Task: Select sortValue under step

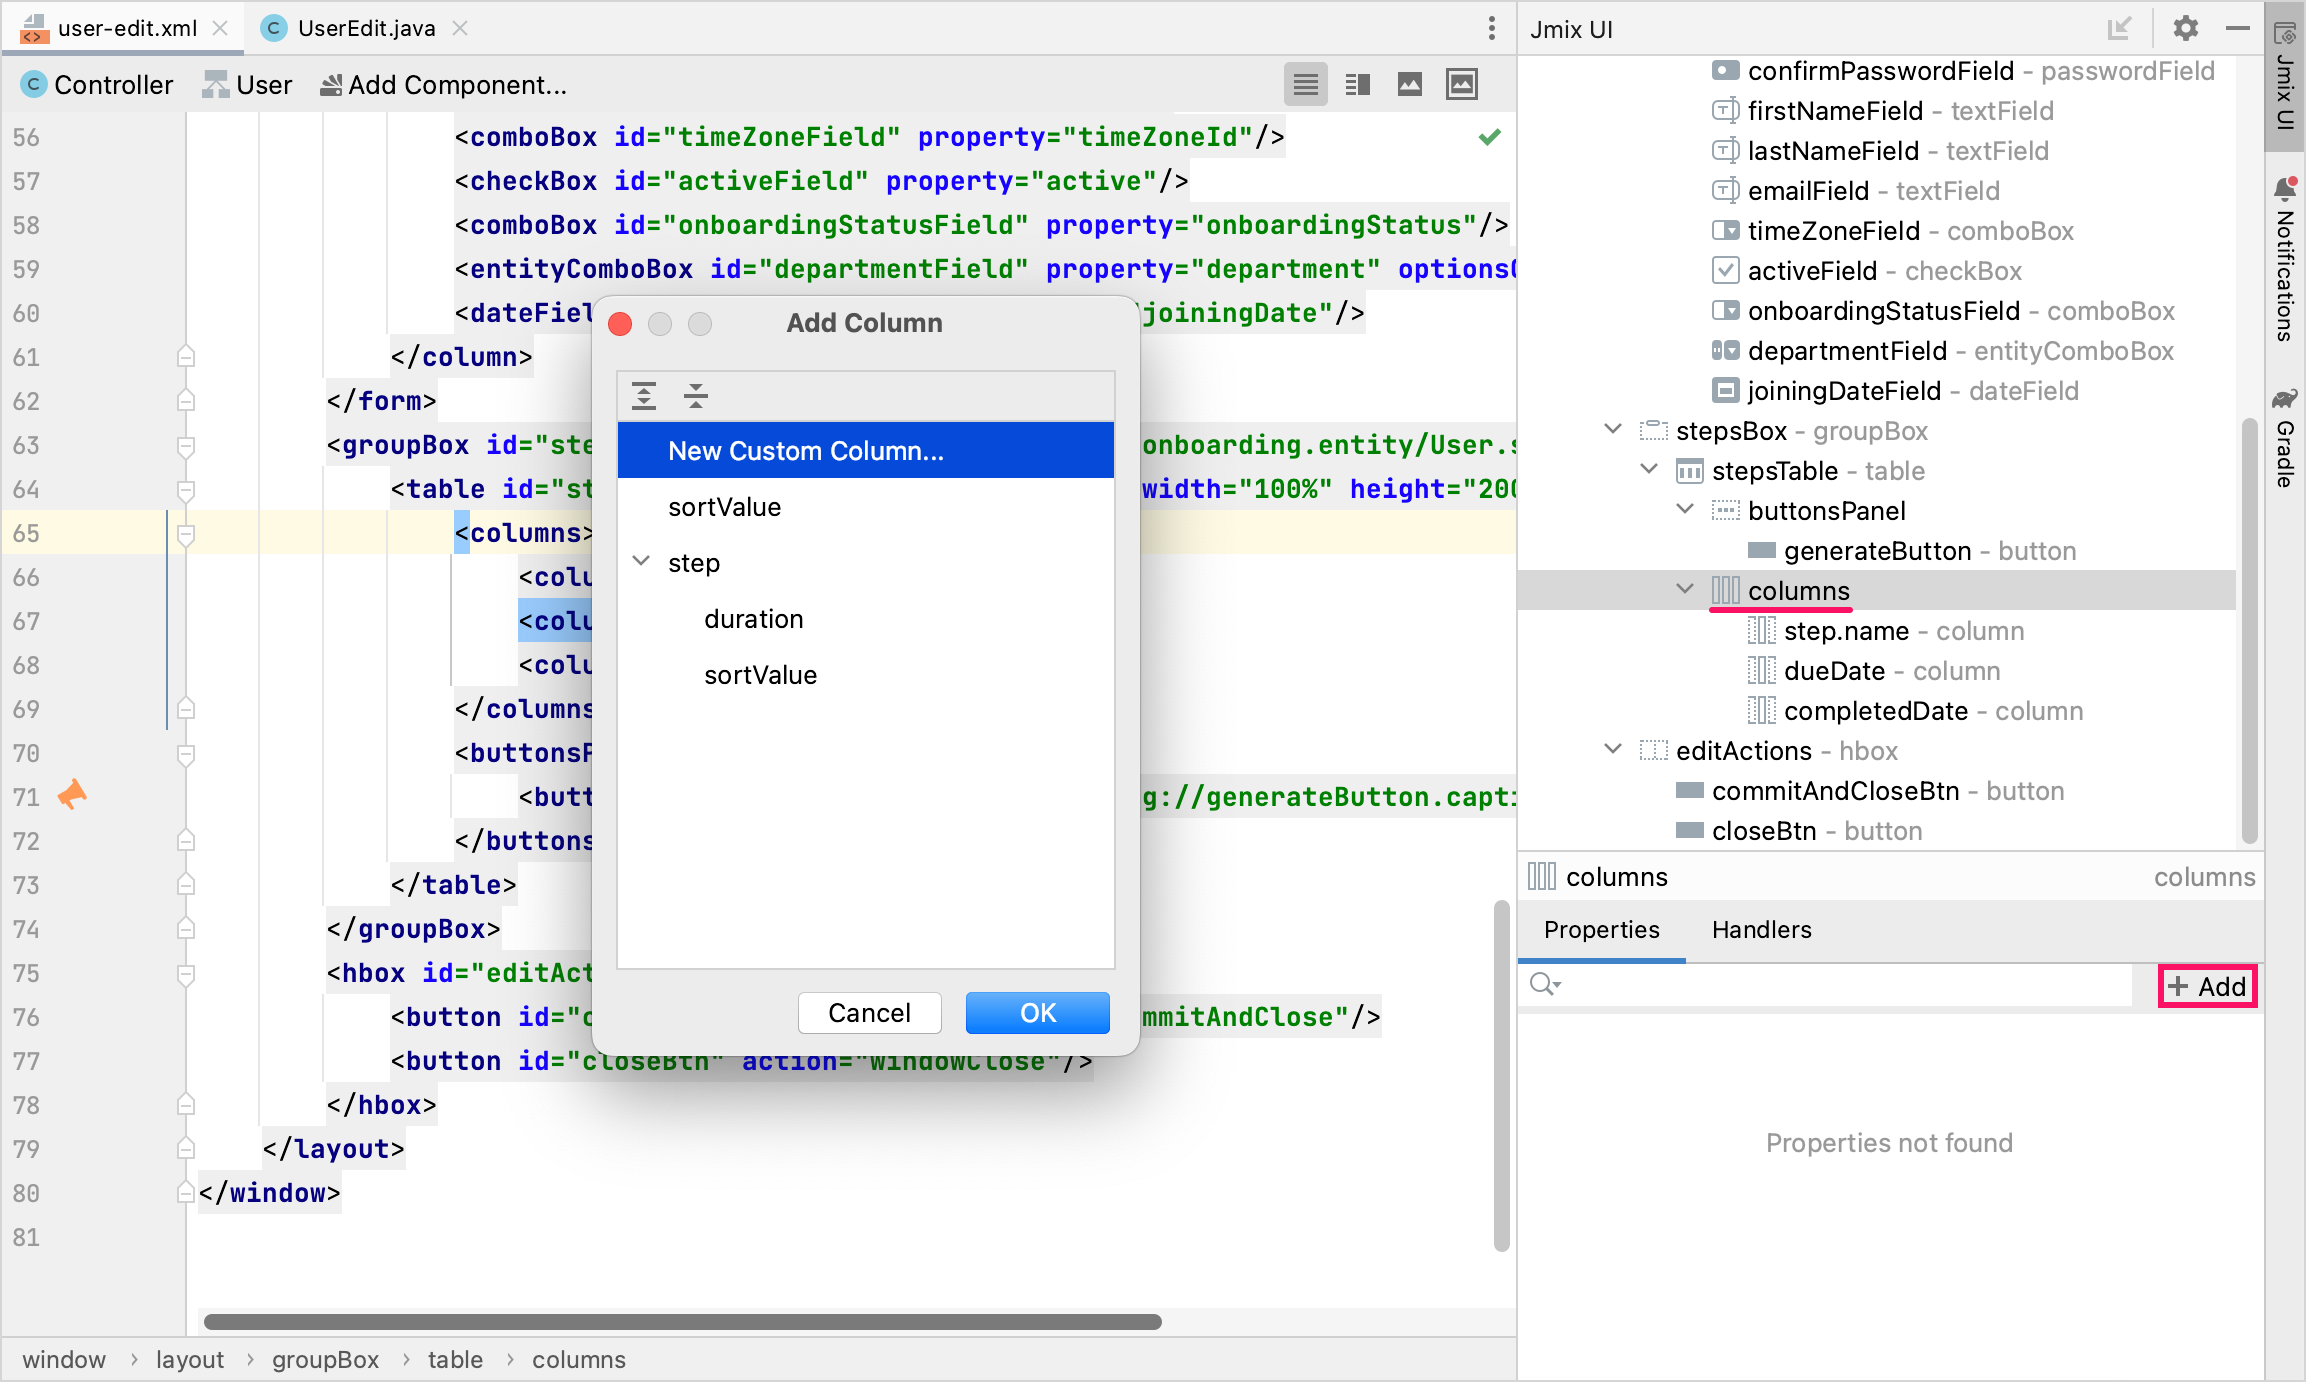Action: point(866,675)
